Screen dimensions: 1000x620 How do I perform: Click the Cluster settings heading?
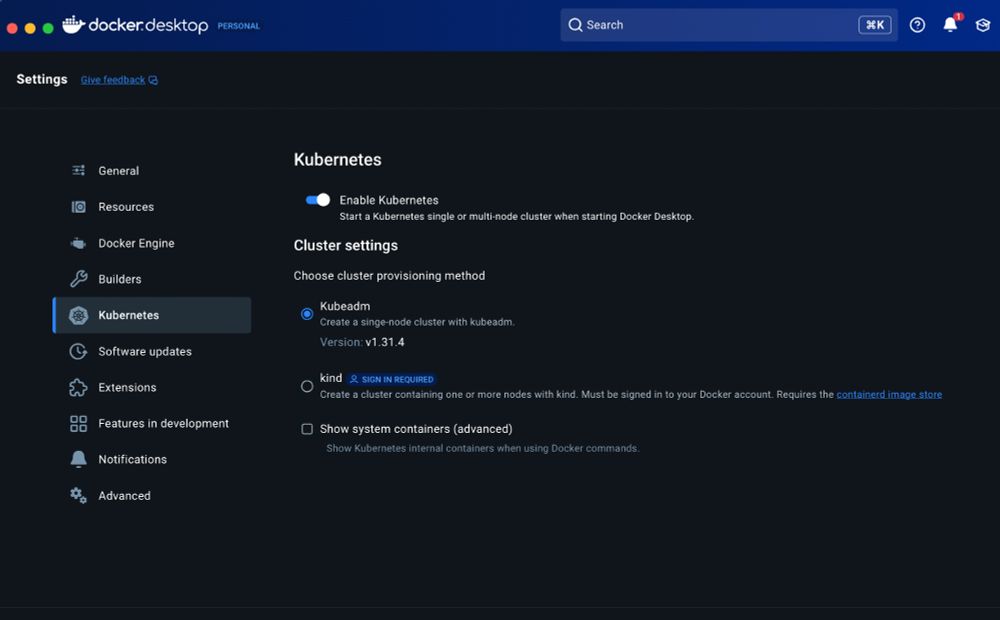(346, 246)
